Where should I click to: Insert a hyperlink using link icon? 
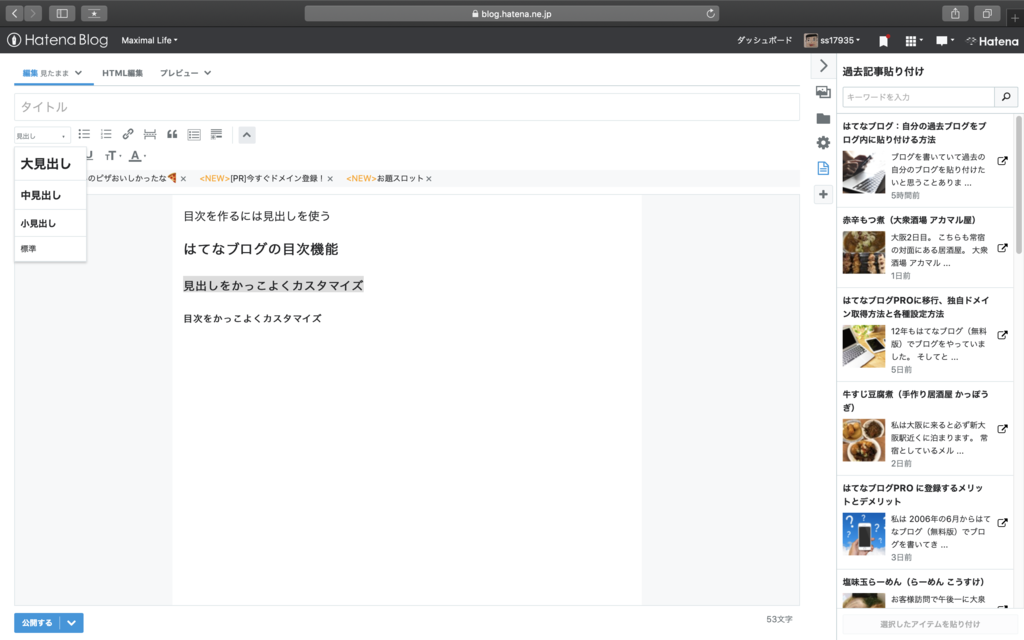click(x=128, y=135)
